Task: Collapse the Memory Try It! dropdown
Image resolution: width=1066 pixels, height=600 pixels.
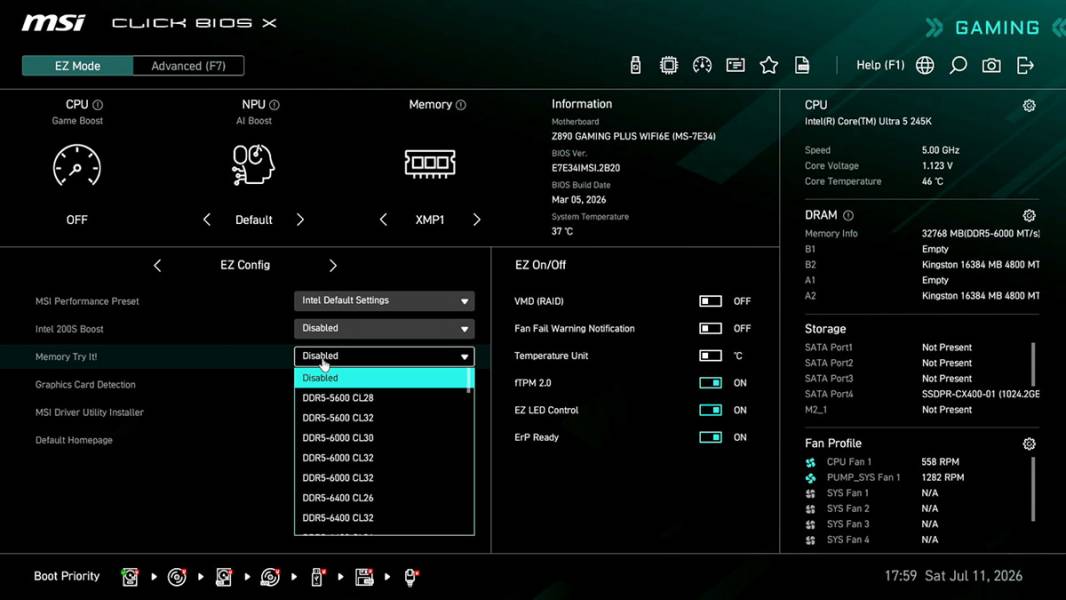Action: click(x=384, y=356)
